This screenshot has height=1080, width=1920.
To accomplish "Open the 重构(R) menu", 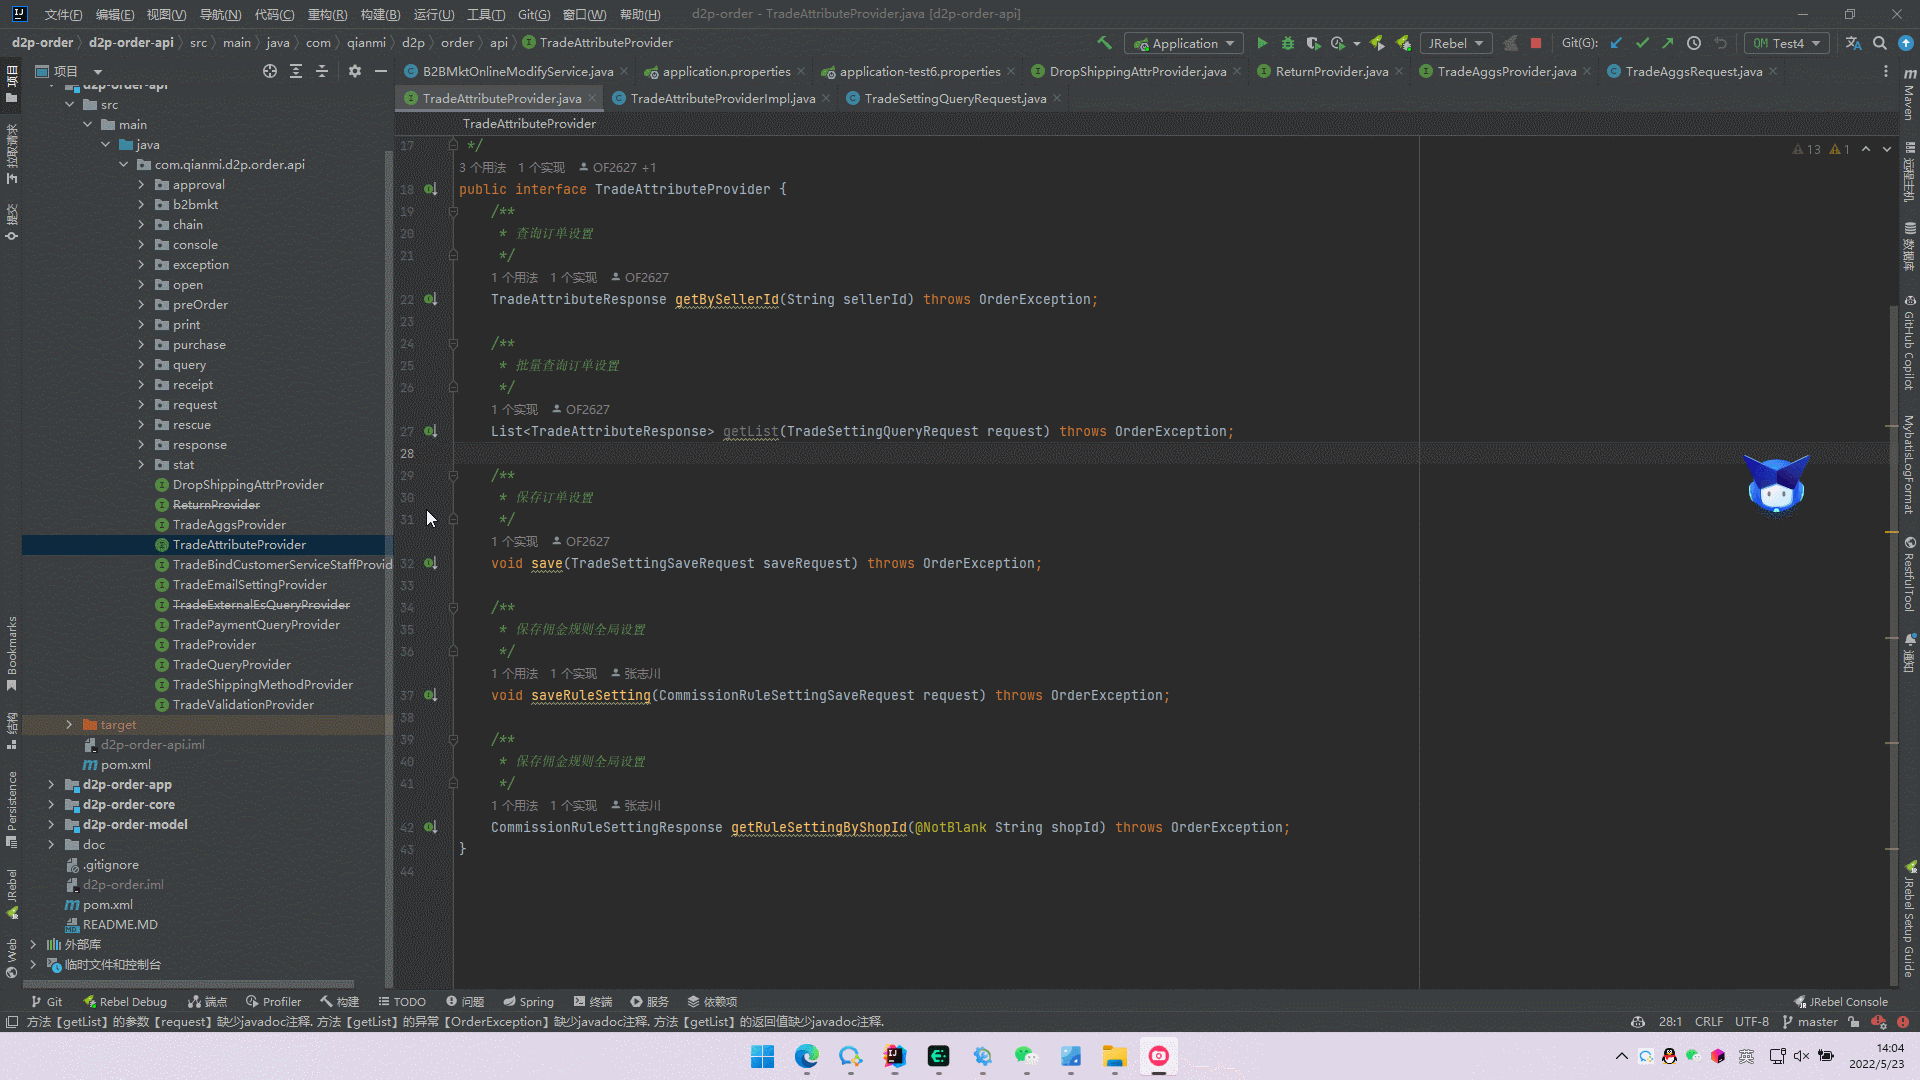I will point(327,14).
